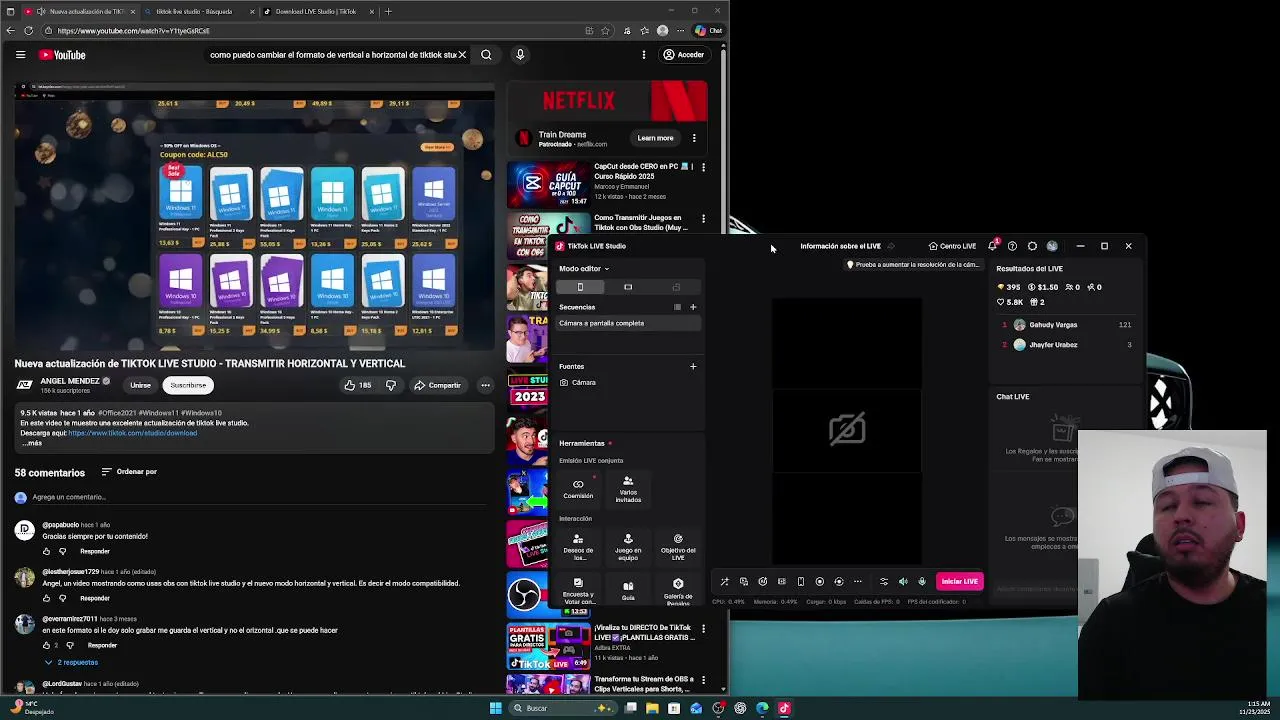Add a new scene in Secuencias
This screenshot has height=720, width=1280.
click(693, 307)
